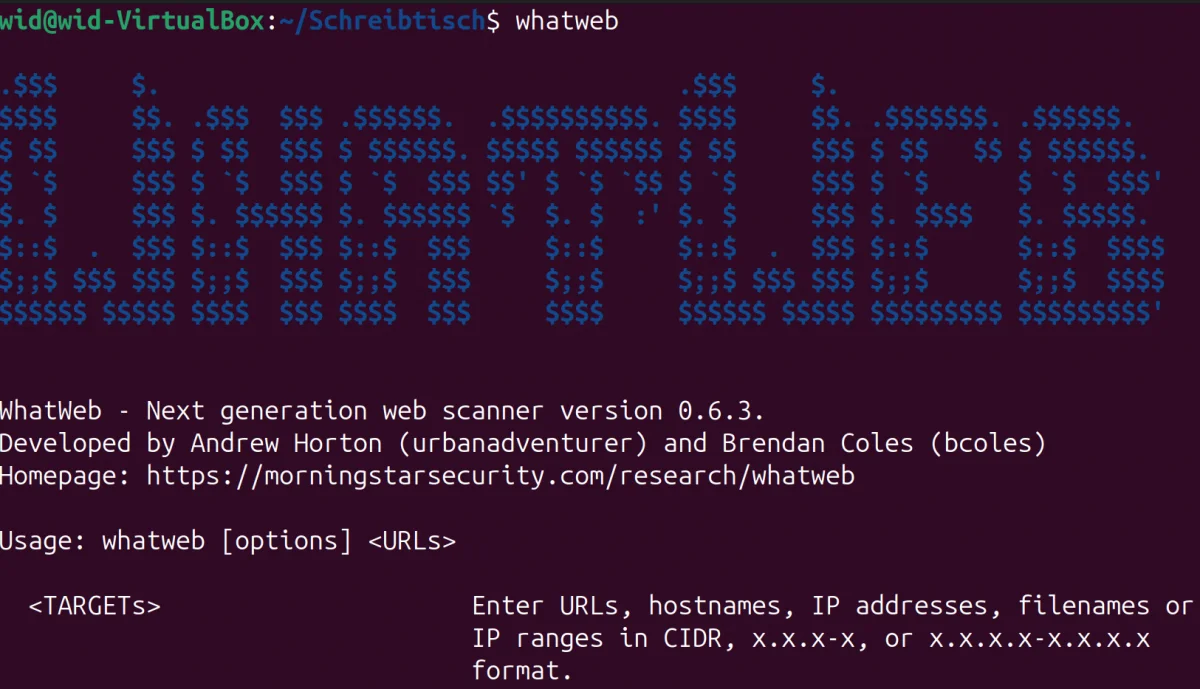
Task: Click the WhatWeb ASCII art banner
Action: point(580,200)
